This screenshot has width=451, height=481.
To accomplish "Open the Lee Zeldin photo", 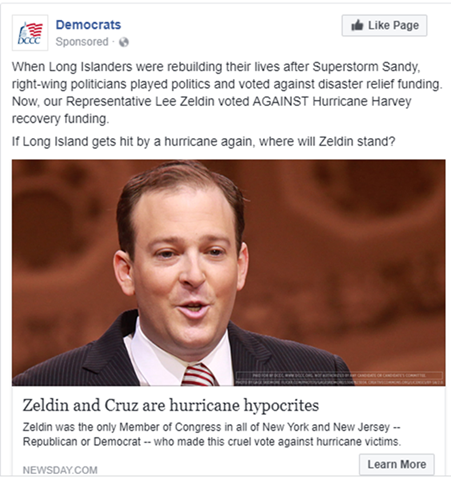I will coord(229,273).
